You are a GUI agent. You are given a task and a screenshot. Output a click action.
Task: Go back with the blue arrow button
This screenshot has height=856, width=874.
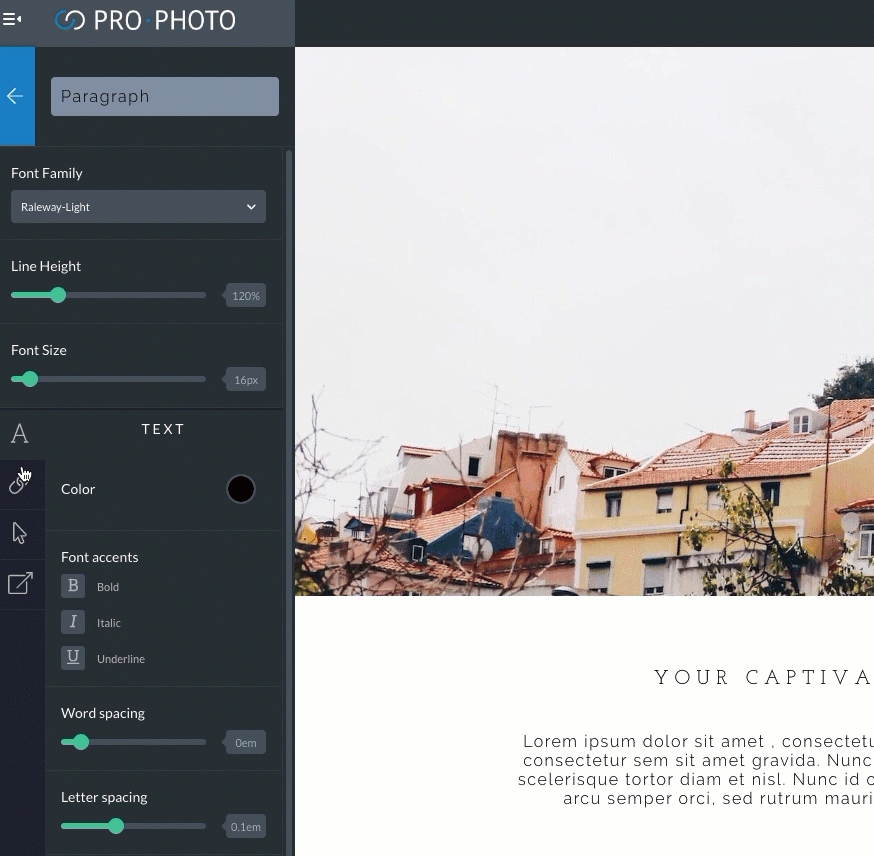[17, 96]
